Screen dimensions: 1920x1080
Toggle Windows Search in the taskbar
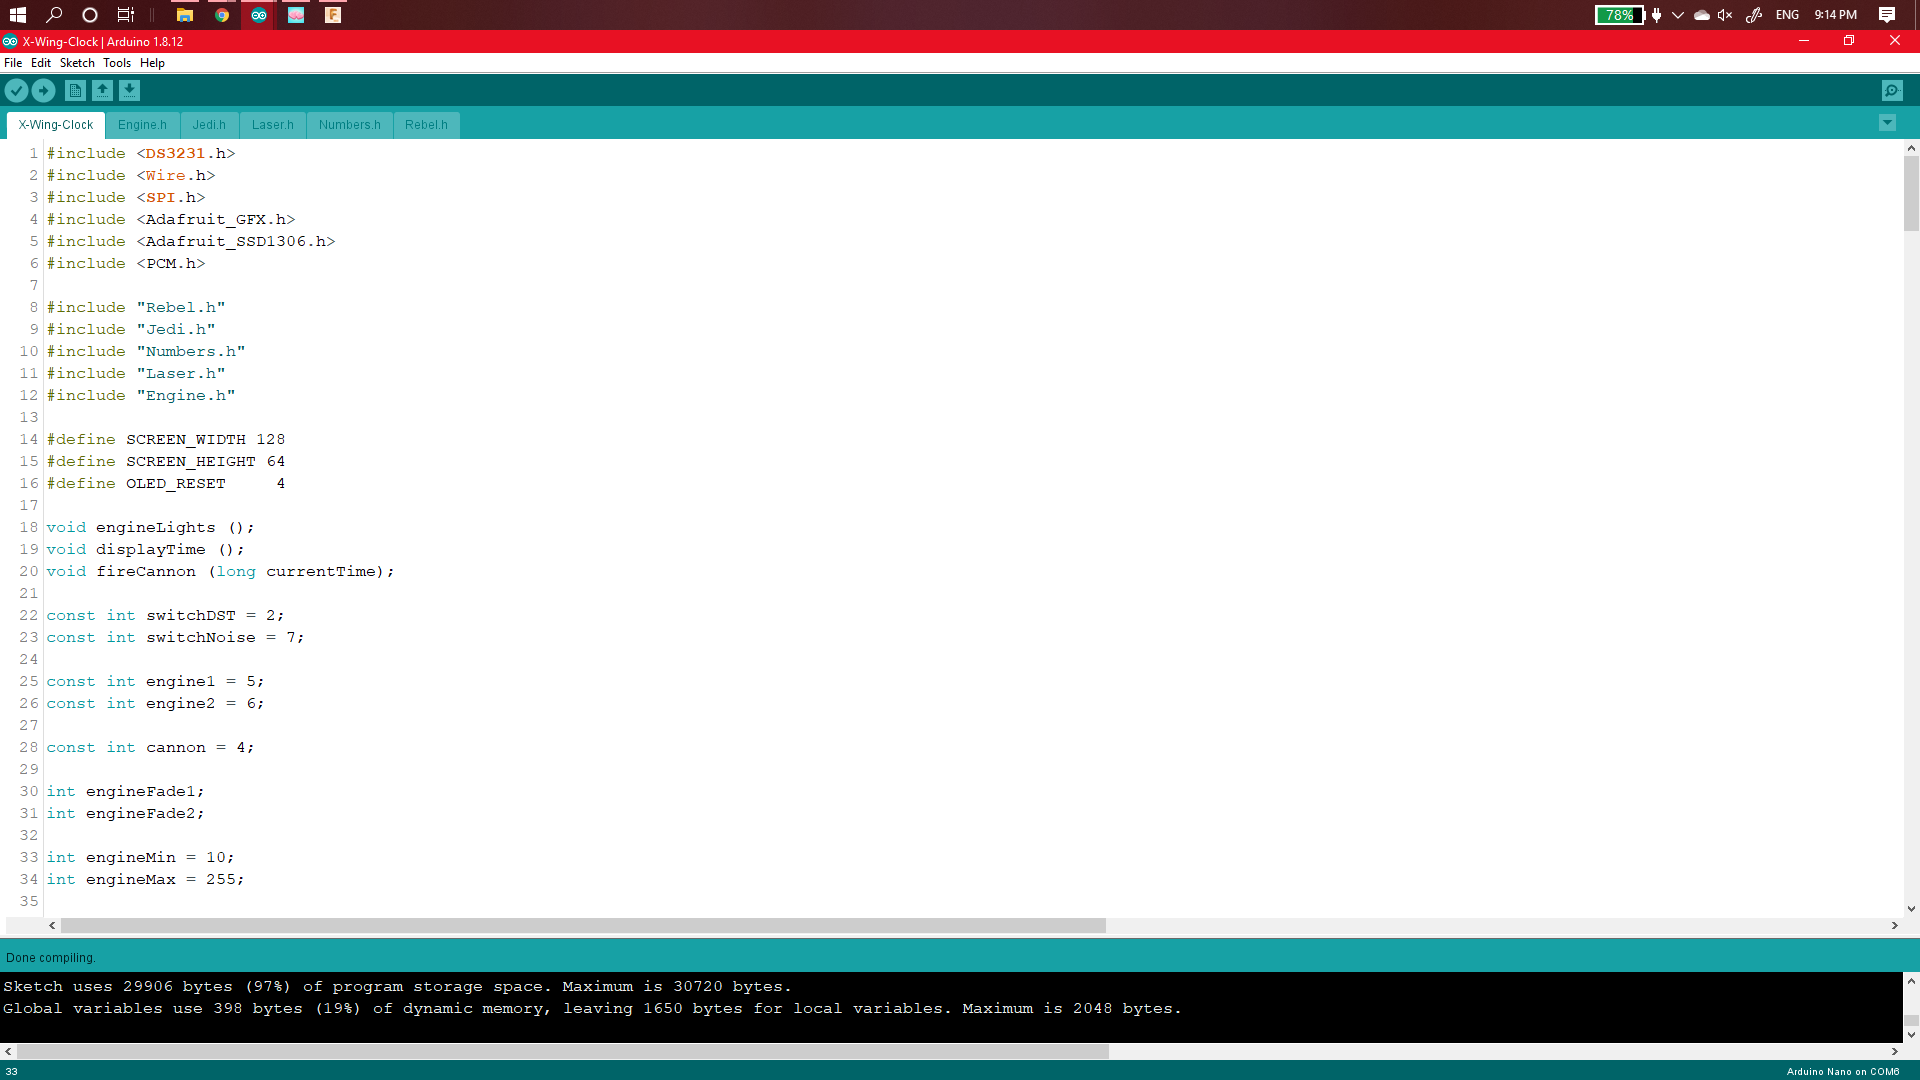(x=55, y=15)
